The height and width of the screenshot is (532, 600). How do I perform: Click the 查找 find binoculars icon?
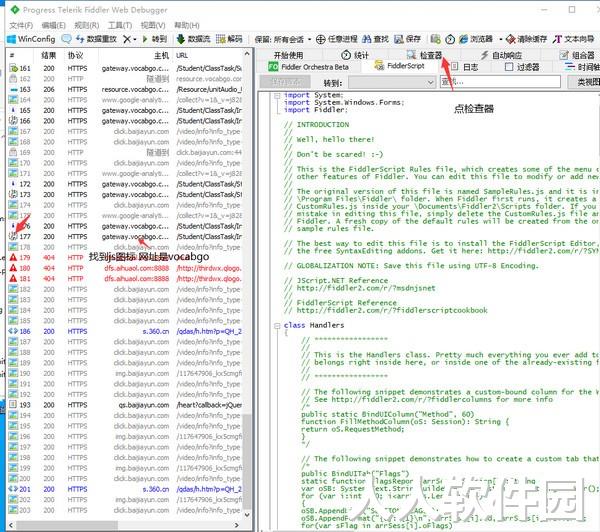367,39
